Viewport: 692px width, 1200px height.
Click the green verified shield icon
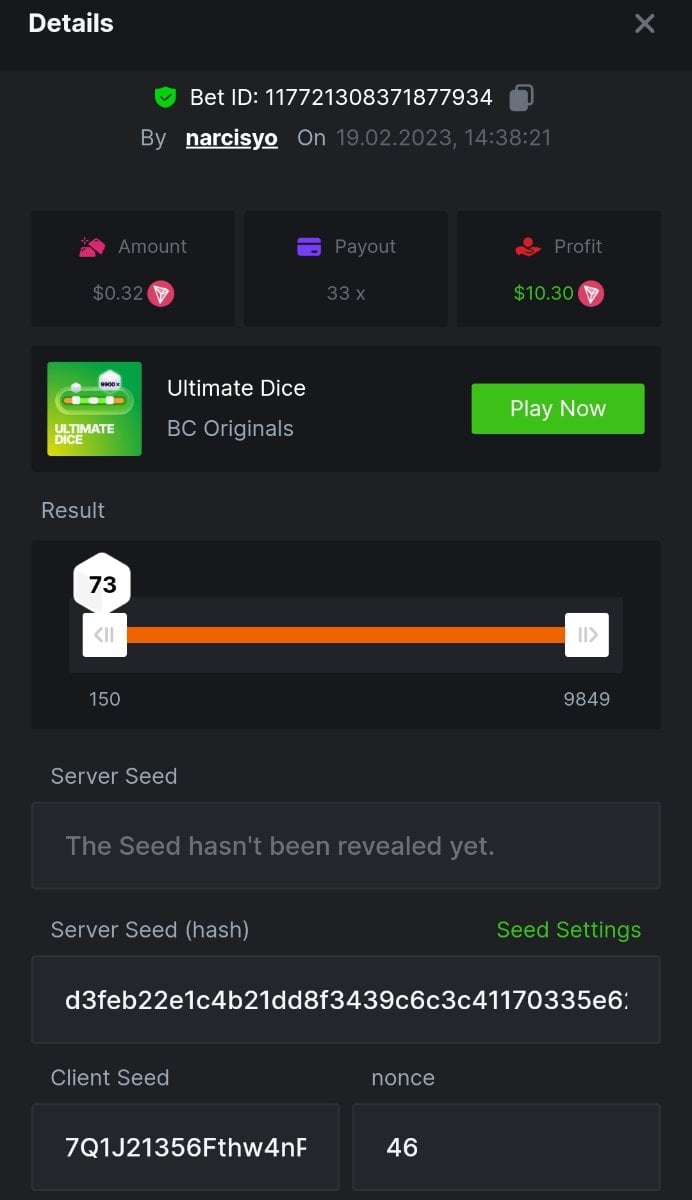tap(165, 98)
